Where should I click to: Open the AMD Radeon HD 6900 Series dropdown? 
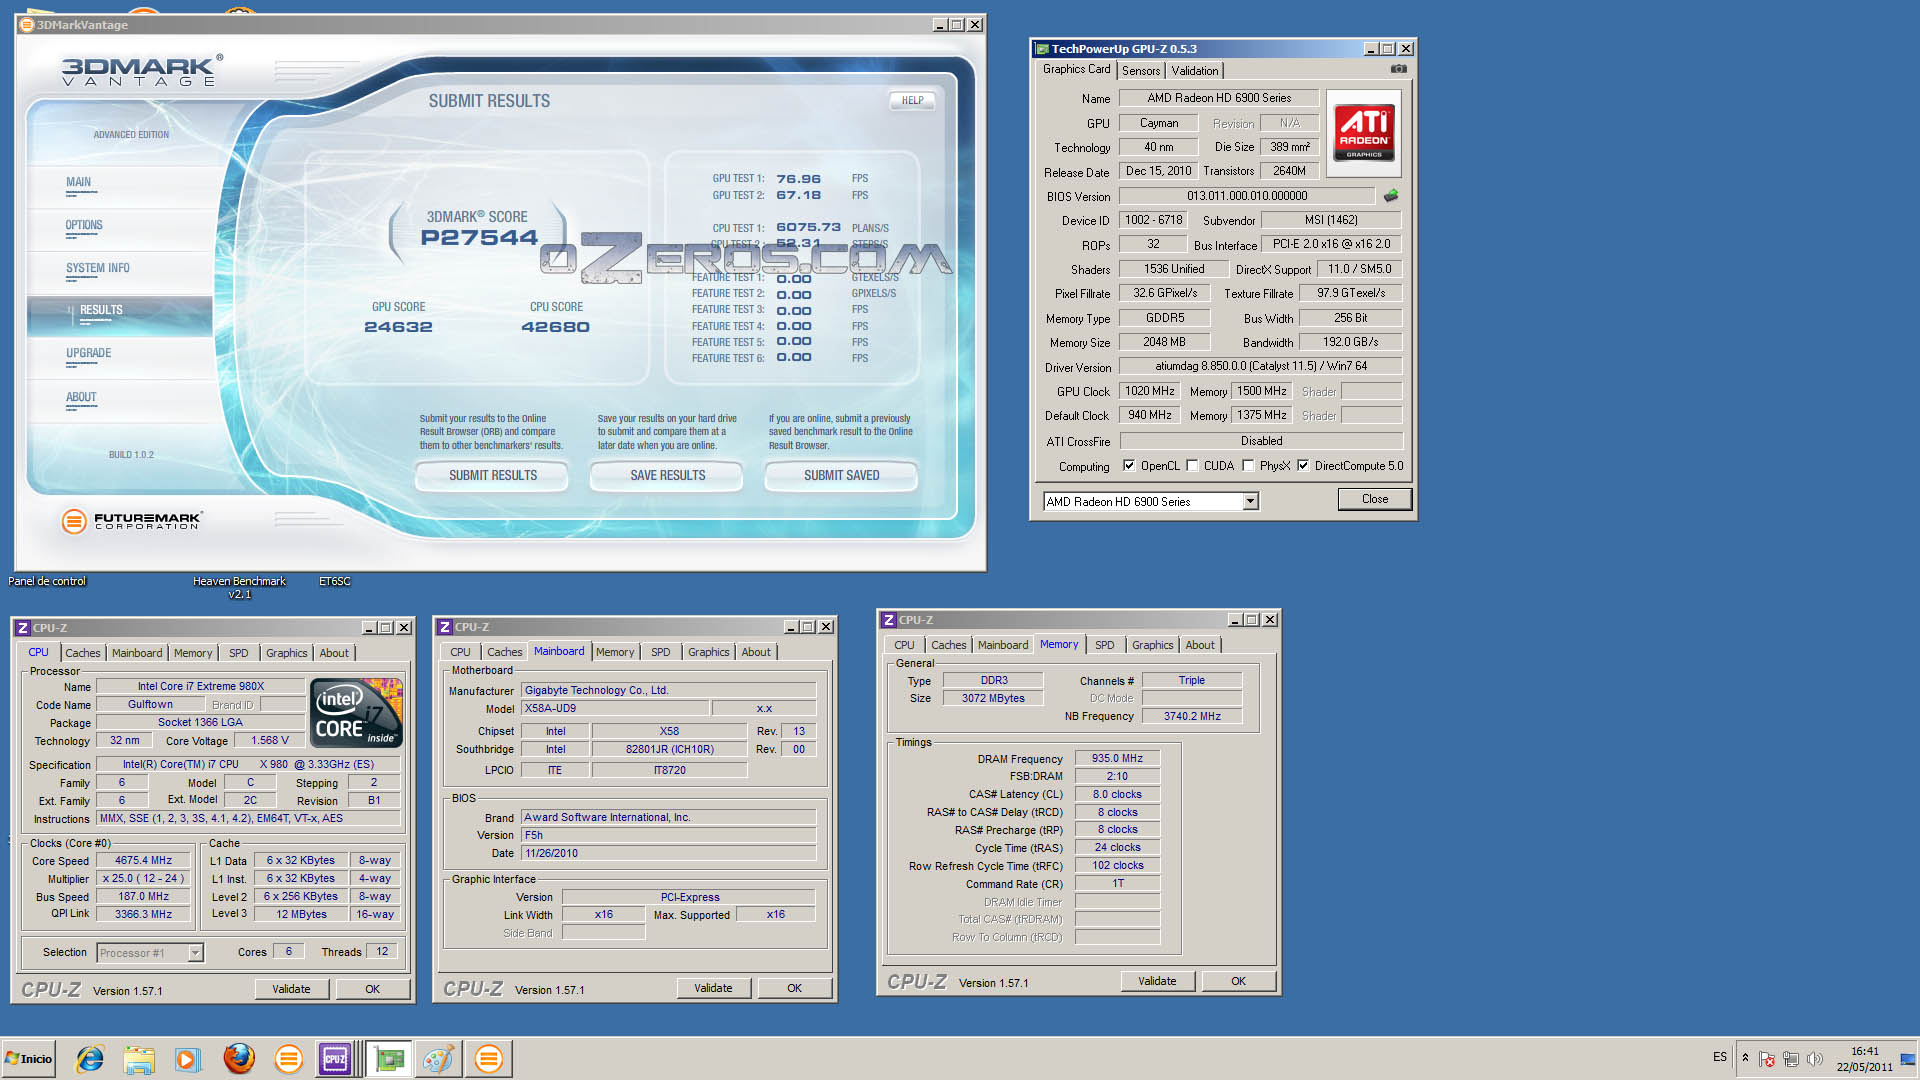1250,502
